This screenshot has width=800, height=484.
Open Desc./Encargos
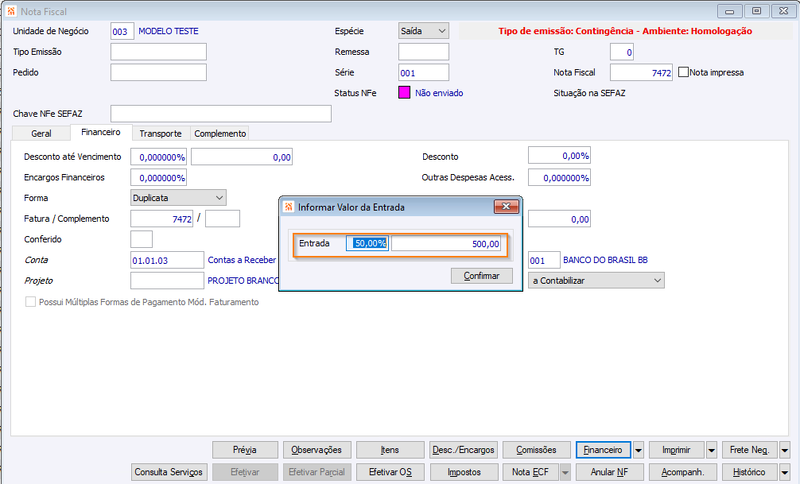463,450
